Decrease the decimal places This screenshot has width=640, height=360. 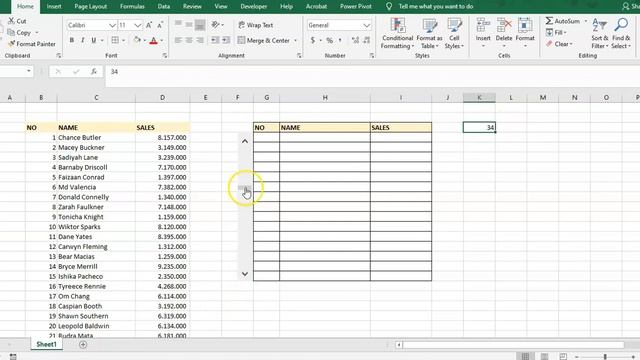tap(367, 40)
